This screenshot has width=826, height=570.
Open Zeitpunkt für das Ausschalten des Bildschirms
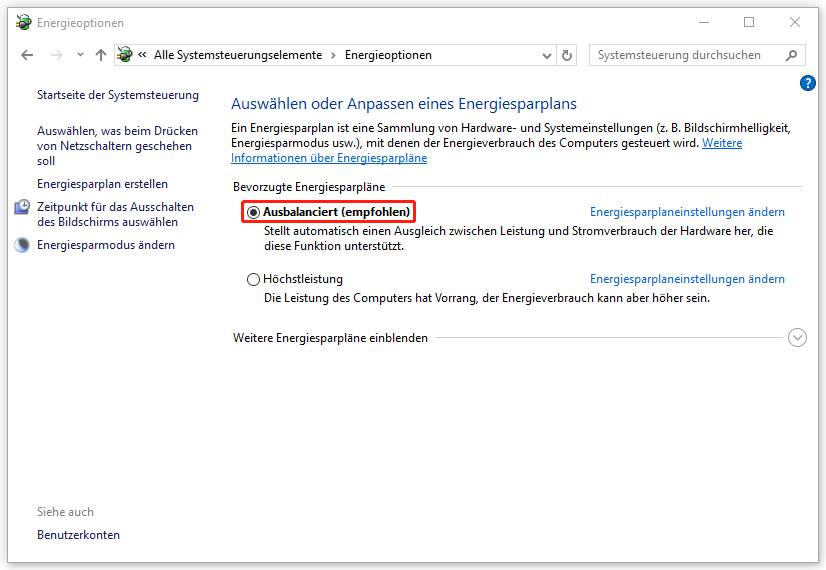pos(115,214)
